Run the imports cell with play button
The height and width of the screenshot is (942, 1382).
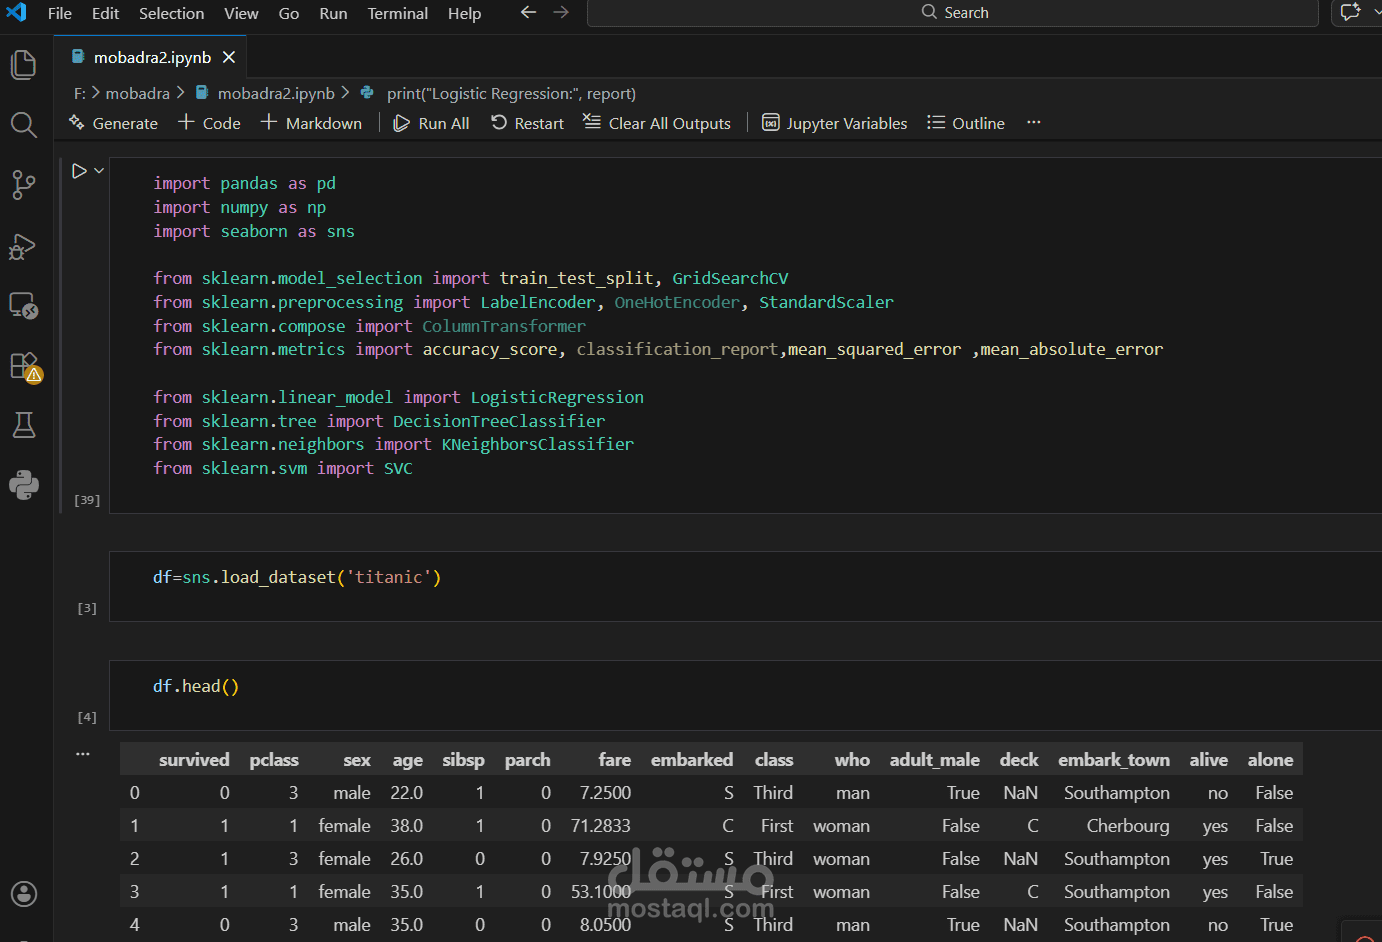(x=79, y=171)
